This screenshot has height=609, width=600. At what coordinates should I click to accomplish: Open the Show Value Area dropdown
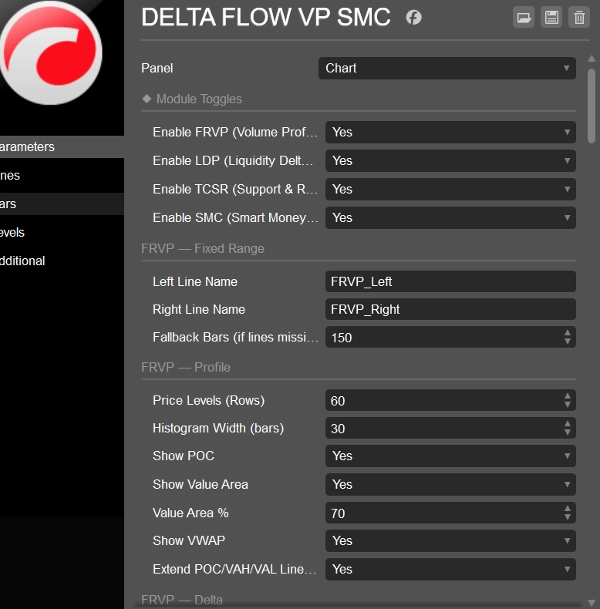coord(450,484)
